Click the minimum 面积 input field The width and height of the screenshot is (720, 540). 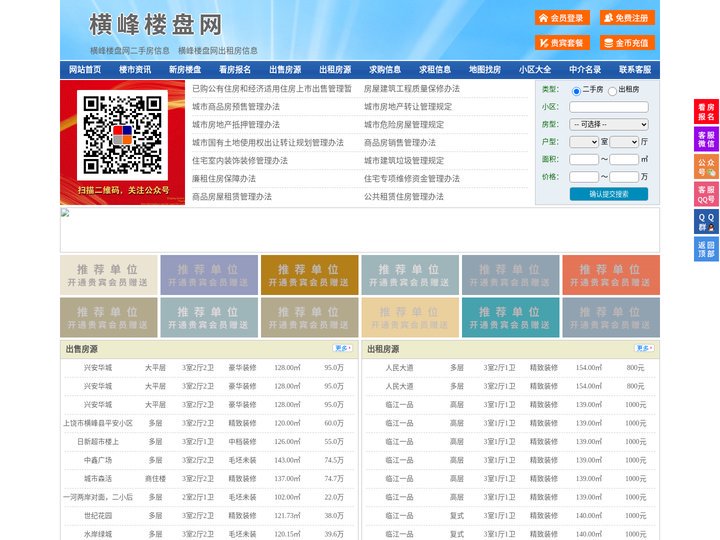pyautogui.click(x=584, y=159)
